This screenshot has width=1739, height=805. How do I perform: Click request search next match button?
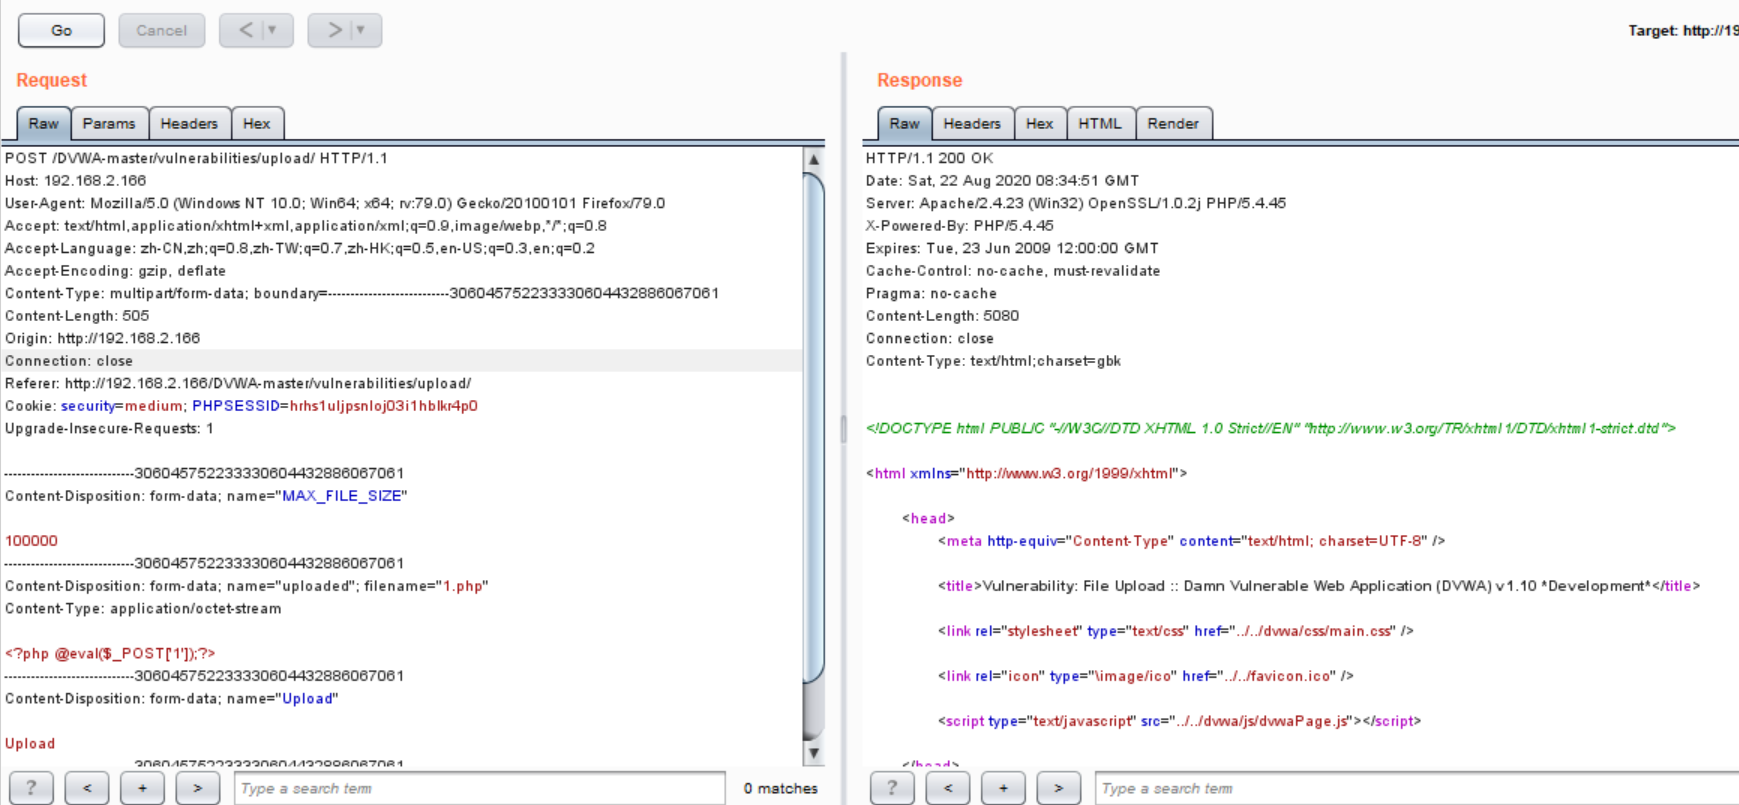(x=198, y=788)
